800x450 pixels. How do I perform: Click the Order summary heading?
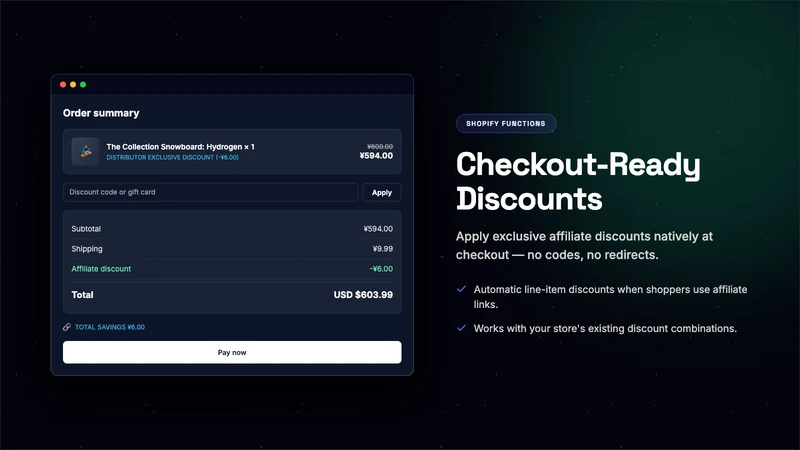click(x=101, y=113)
